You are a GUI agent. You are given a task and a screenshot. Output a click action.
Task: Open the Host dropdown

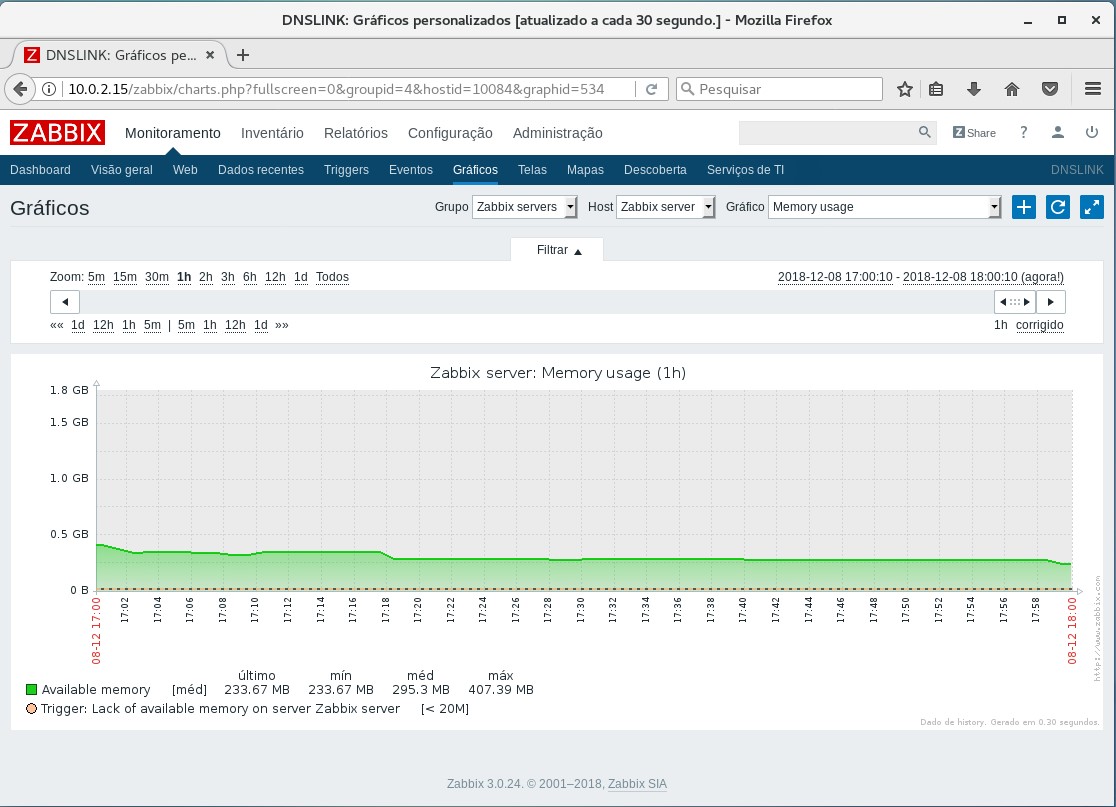(x=665, y=207)
